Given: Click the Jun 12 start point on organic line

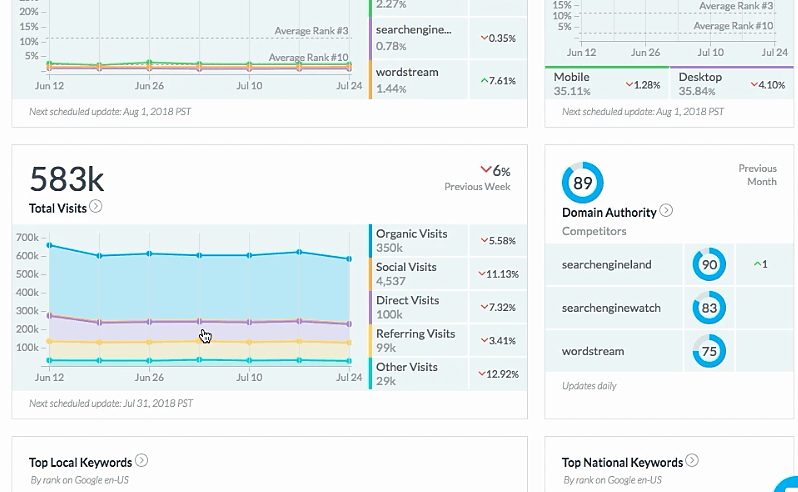Looking at the screenshot, I should tap(49, 245).
